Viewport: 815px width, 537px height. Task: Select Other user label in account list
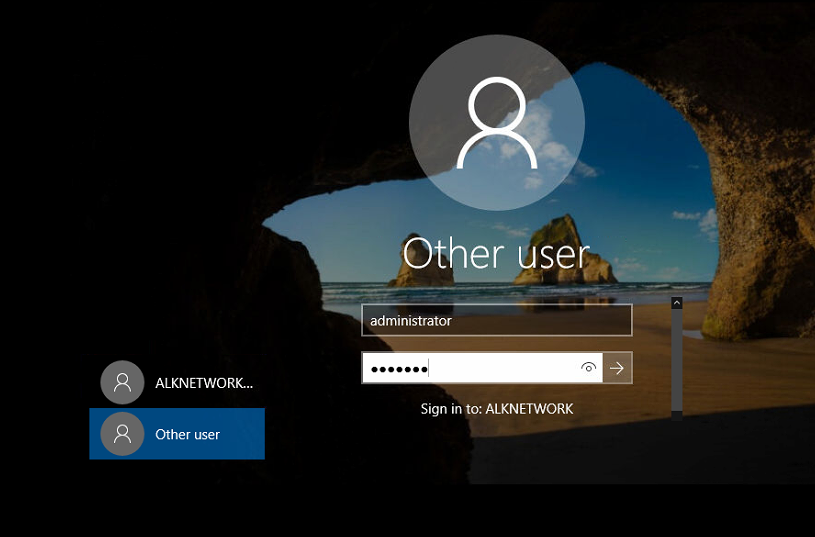pyautogui.click(x=187, y=434)
